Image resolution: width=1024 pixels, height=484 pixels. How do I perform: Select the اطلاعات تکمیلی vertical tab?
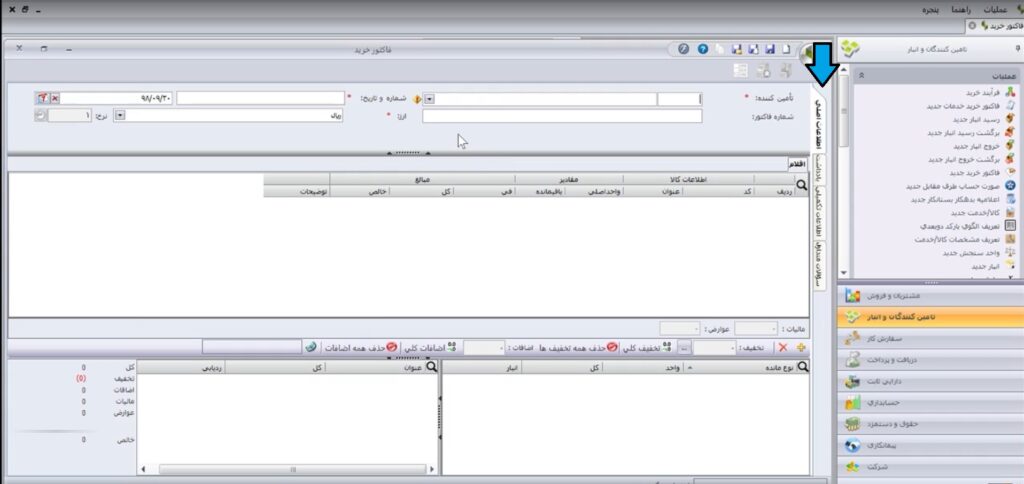(x=818, y=212)
